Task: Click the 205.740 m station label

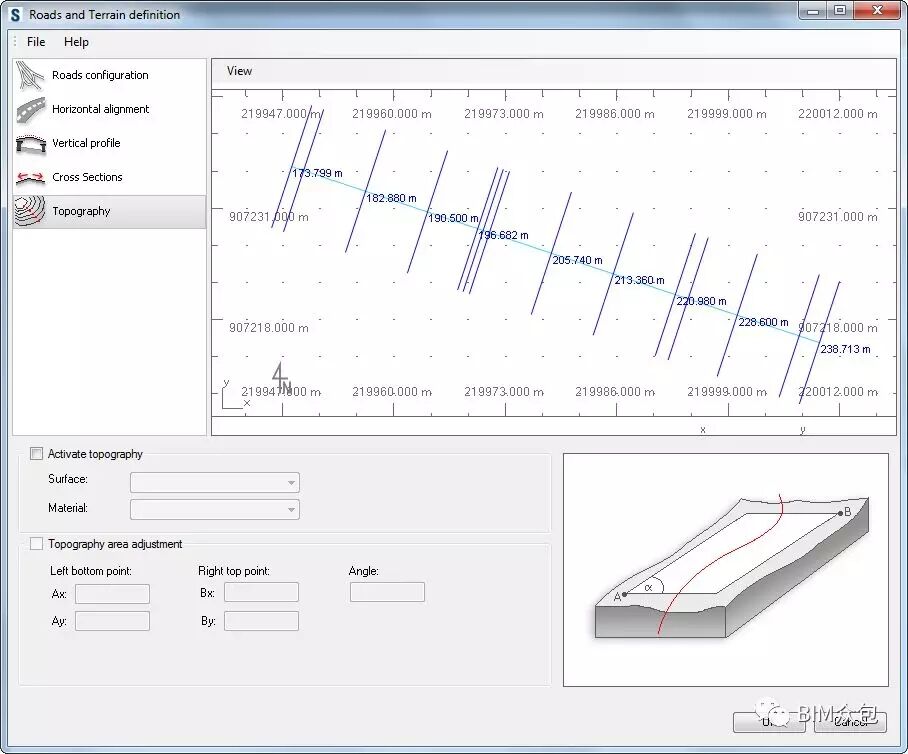Action: [x=578, y=260]
